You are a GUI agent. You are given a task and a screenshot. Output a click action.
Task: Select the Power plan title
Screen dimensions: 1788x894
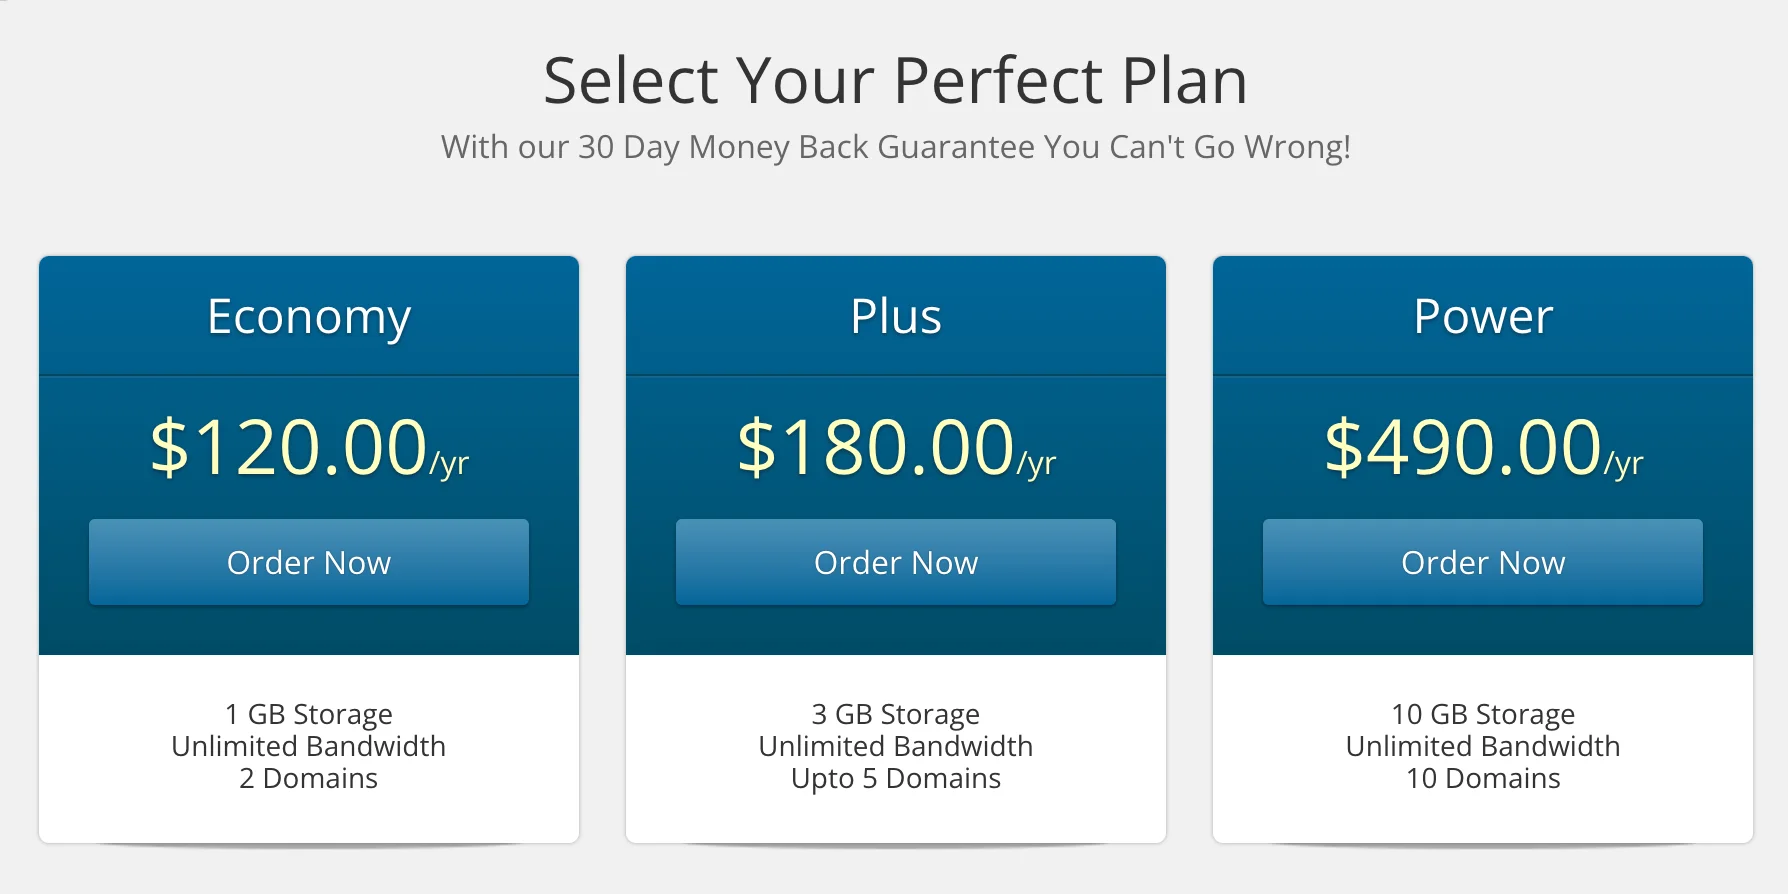[x=1483, y=317]
